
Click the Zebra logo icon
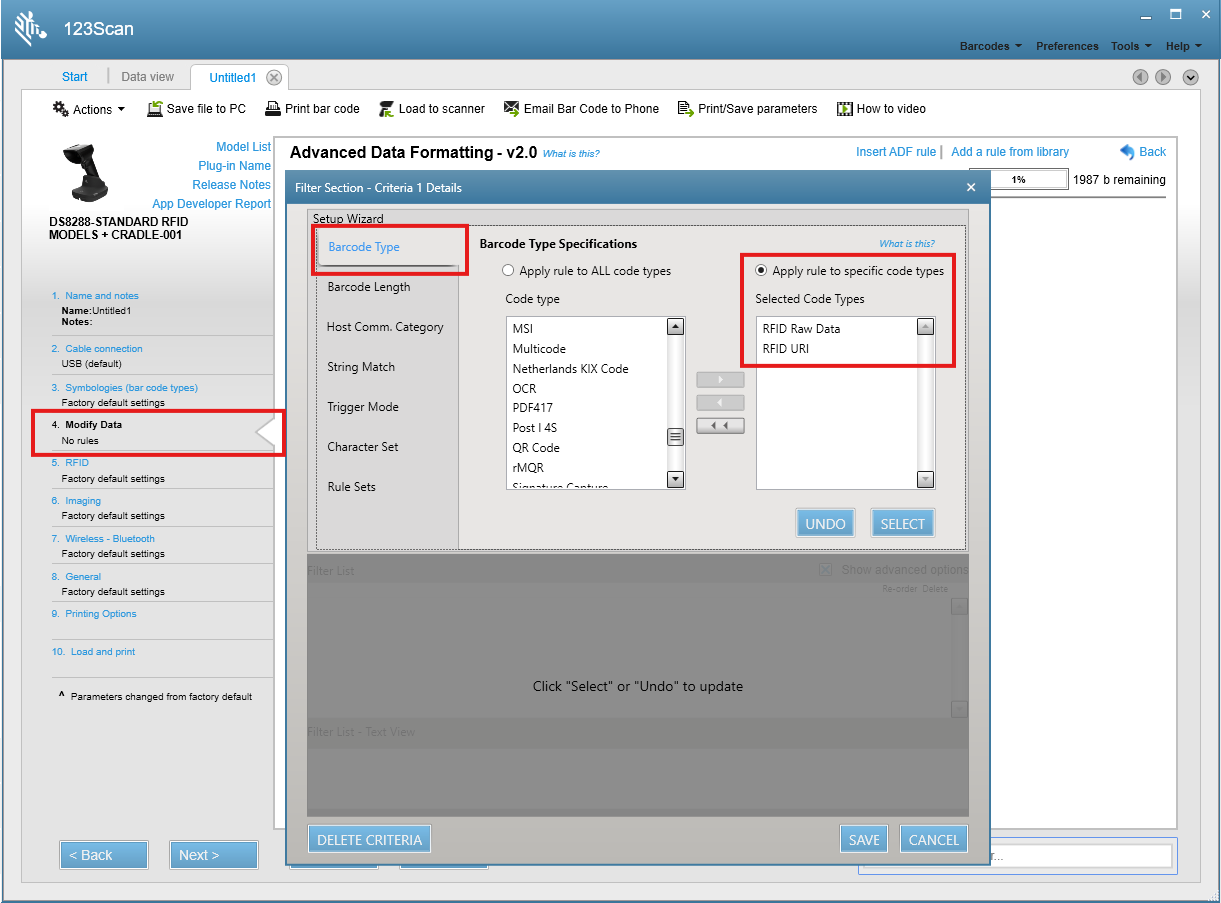click(30, 29)
